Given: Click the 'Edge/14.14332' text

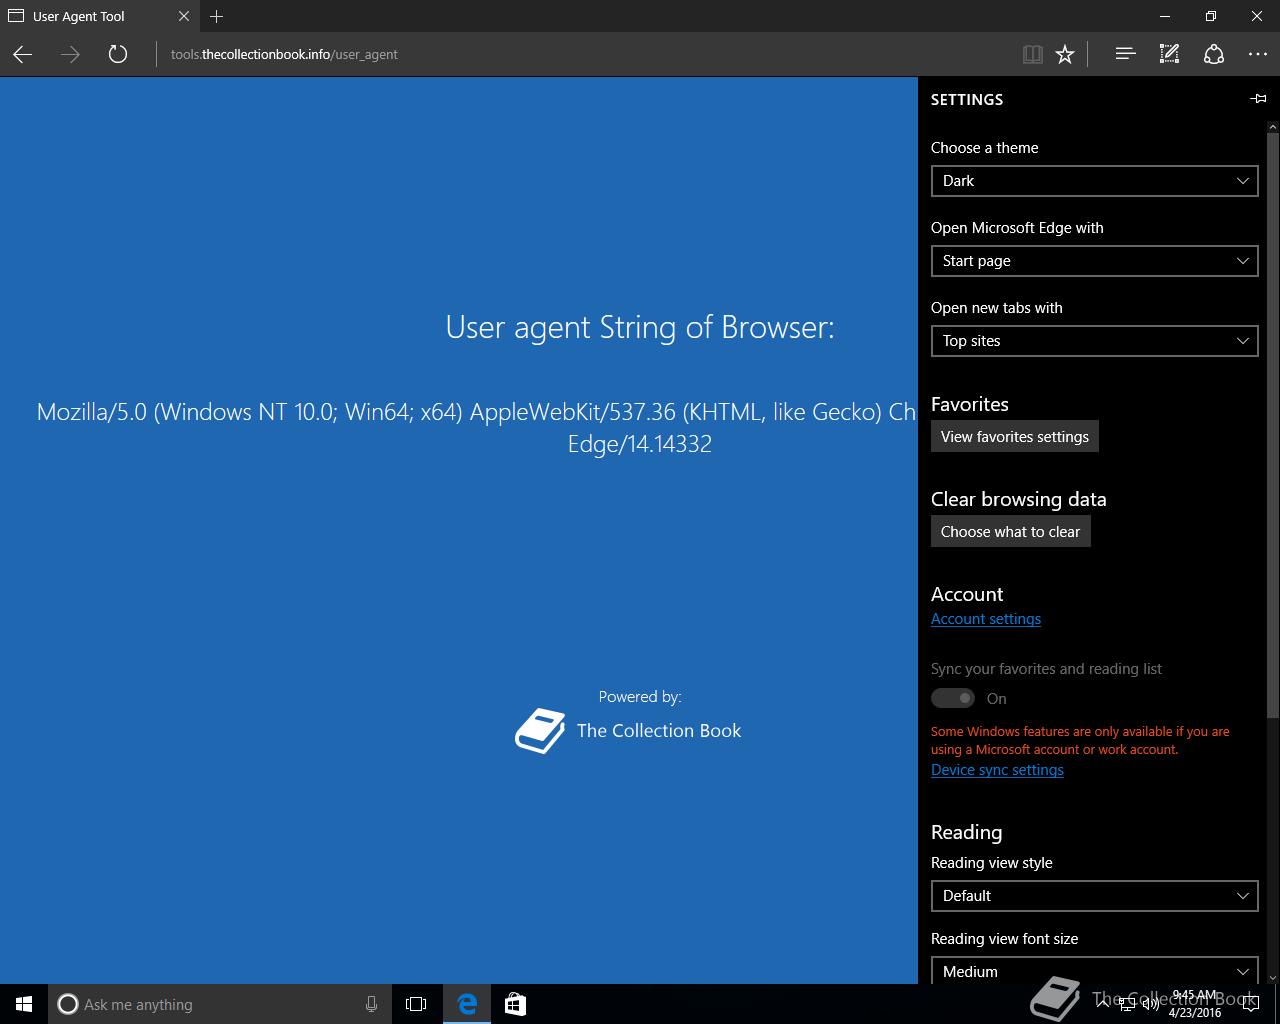Looking at the screenshot, I should (x=640, y=444).
